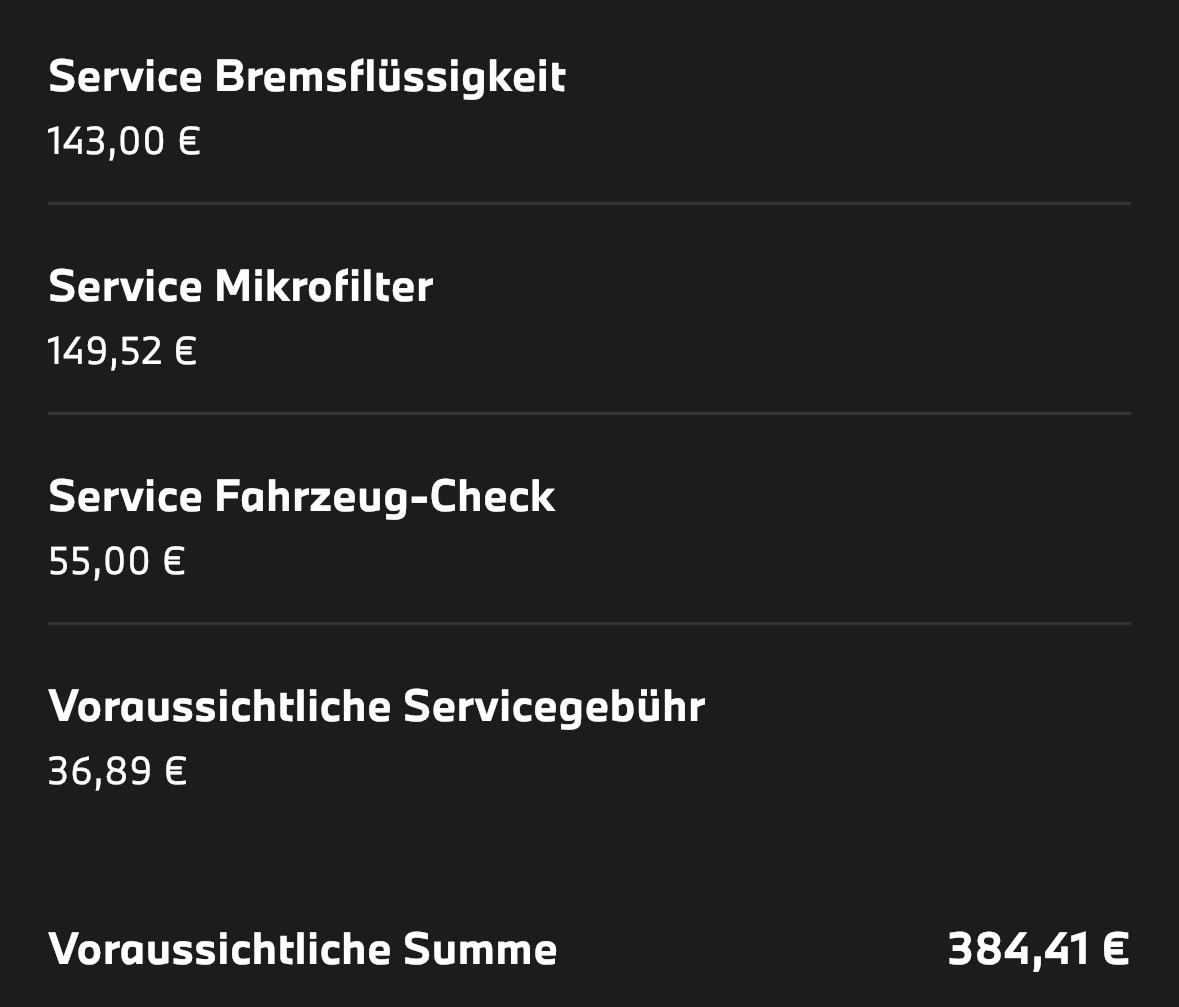Click the word Summe
Viewport: 1179px width, 1007px height.
480,949
